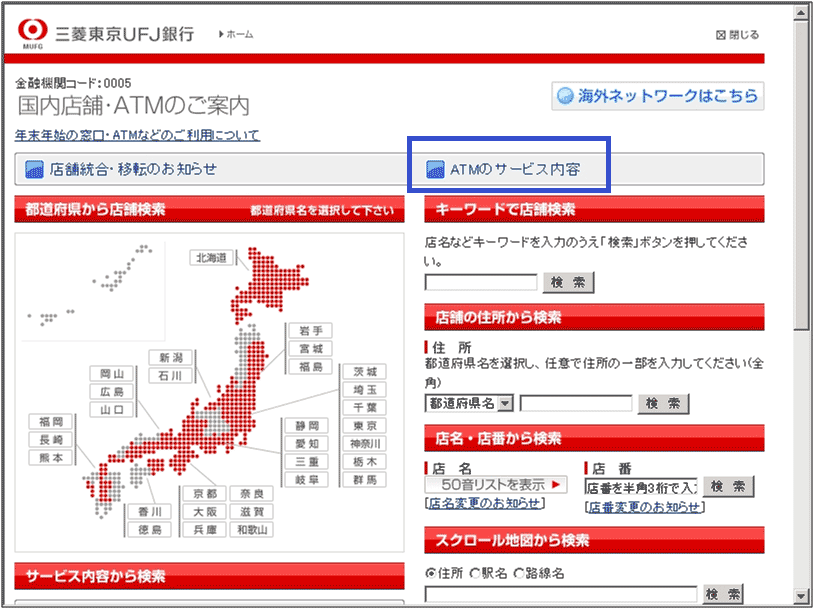
Task: Click the 店番 three-digit input field
Action: coord(641,486)
